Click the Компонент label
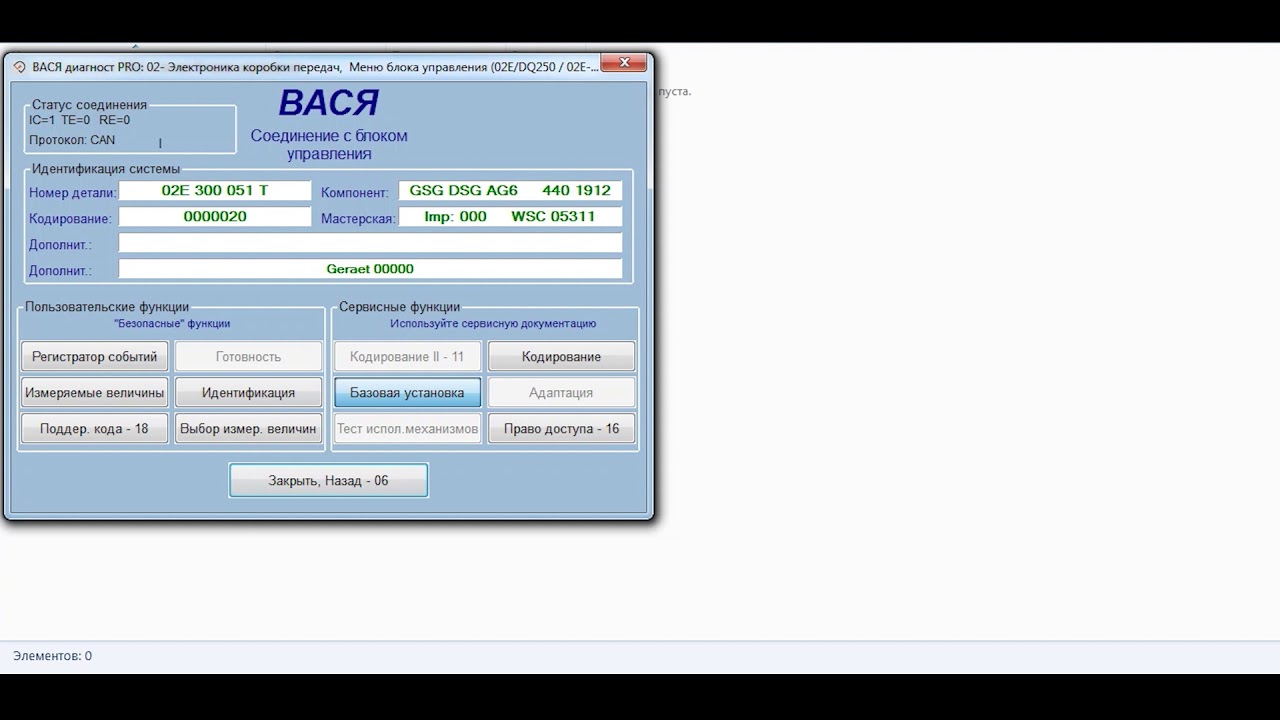Image resolution: width=1280 pixels, height=720 pixels. pyautogui.click(x=355, y=193)
